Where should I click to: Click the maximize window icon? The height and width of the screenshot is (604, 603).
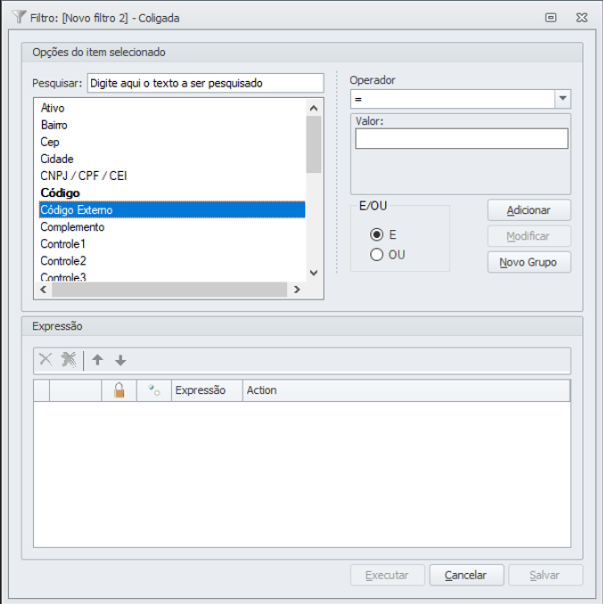click(x=551, y=17)
